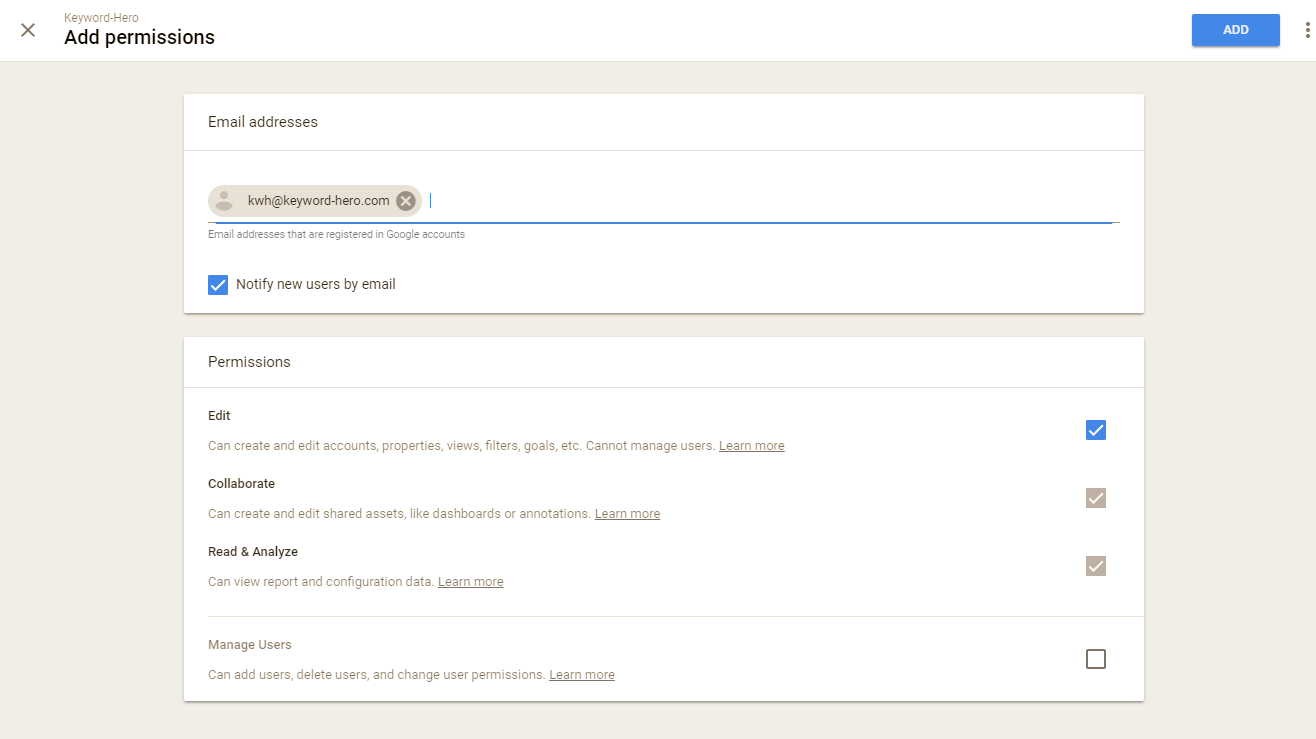Click the Read & Analyze permission label
The image size is (1316, 739).
253,552
